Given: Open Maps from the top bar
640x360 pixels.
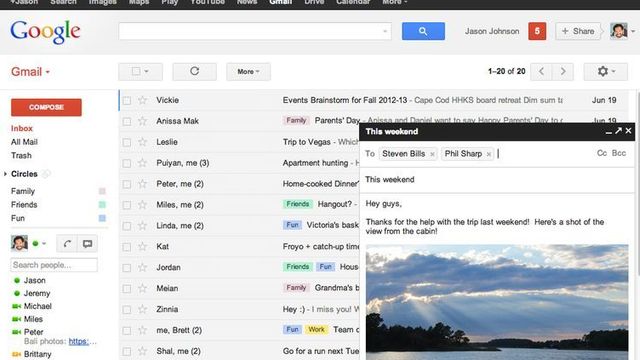Looking at the screenshot, I should pos(139,2).
